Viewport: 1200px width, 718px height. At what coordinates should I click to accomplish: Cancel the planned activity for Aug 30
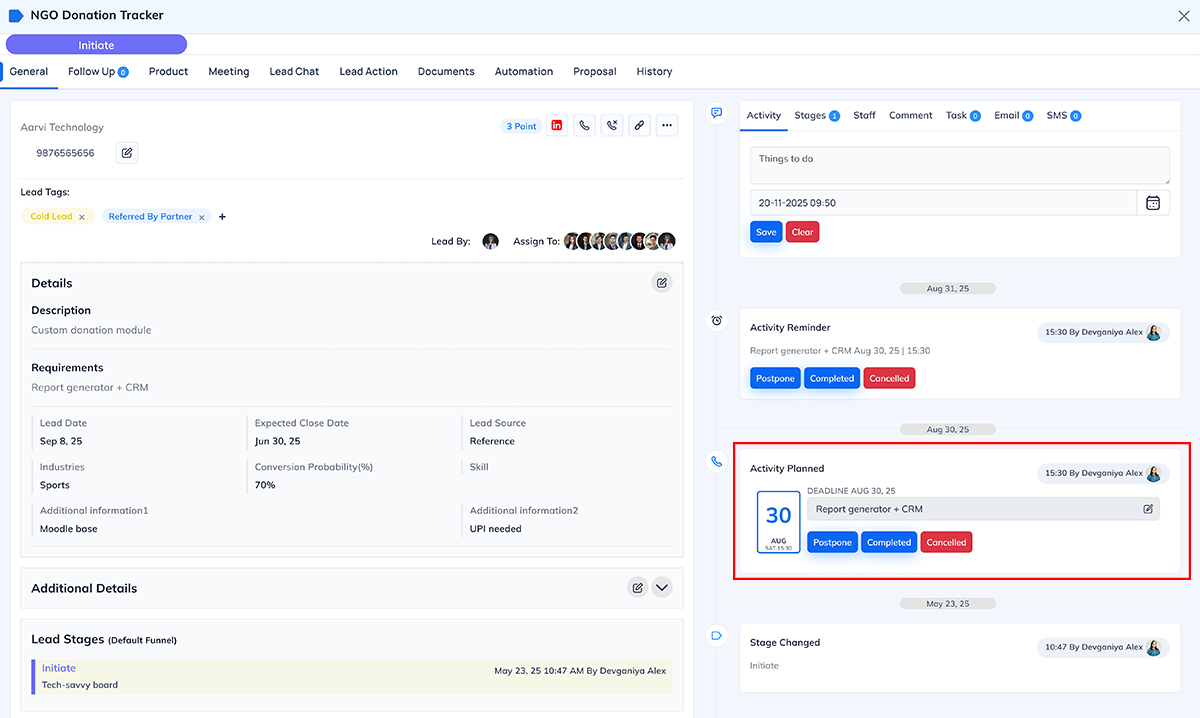946,543
